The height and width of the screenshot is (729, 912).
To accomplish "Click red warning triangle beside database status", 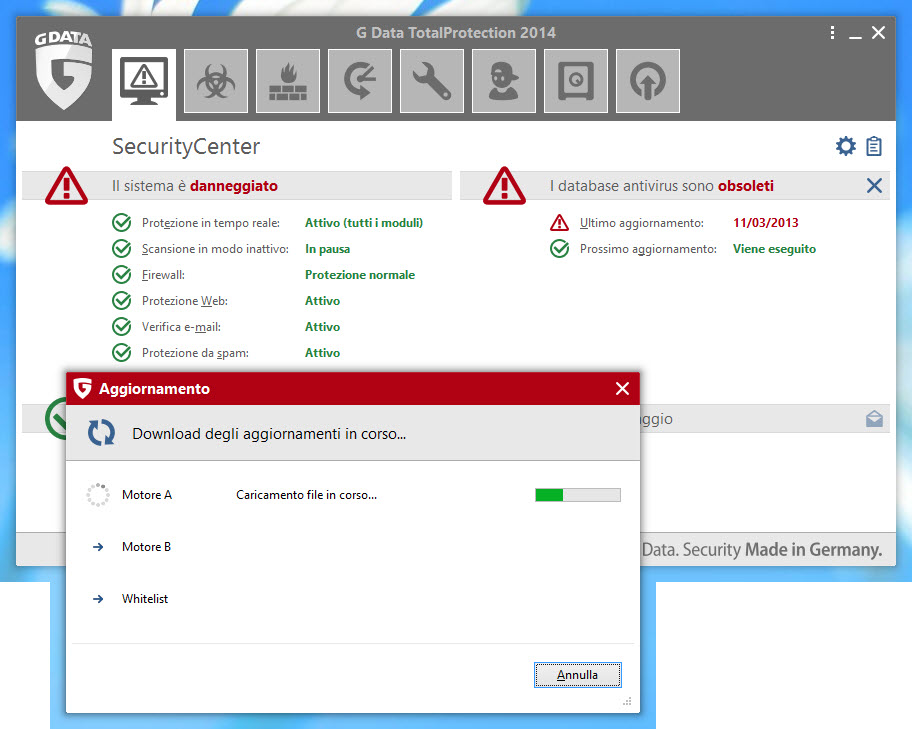I will click(504, 186).
